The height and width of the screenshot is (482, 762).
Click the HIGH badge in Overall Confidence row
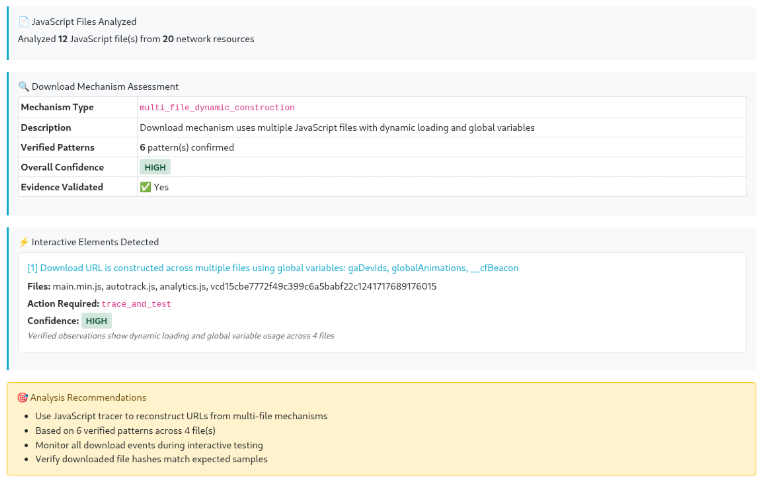pyautogui.click(x=155, y=167)
